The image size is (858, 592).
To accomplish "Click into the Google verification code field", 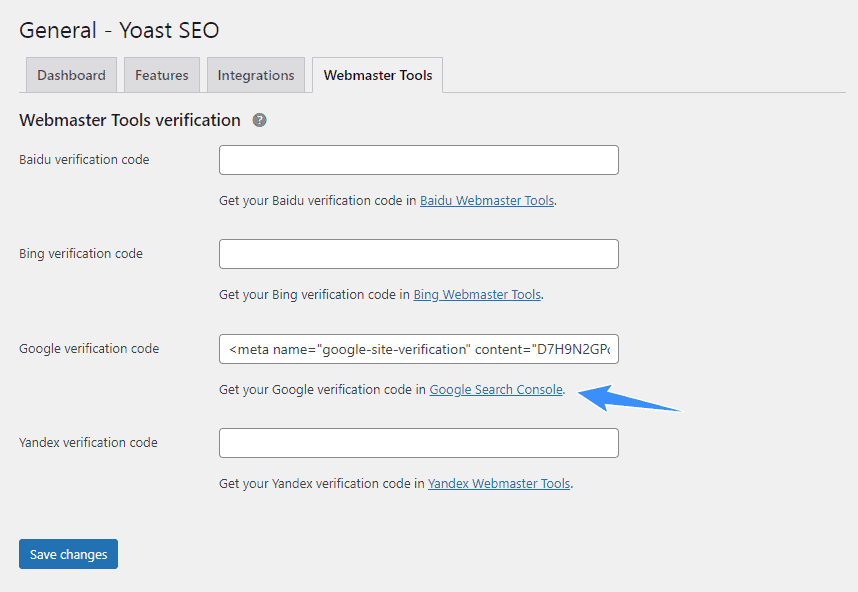I will tap(419, 349).
